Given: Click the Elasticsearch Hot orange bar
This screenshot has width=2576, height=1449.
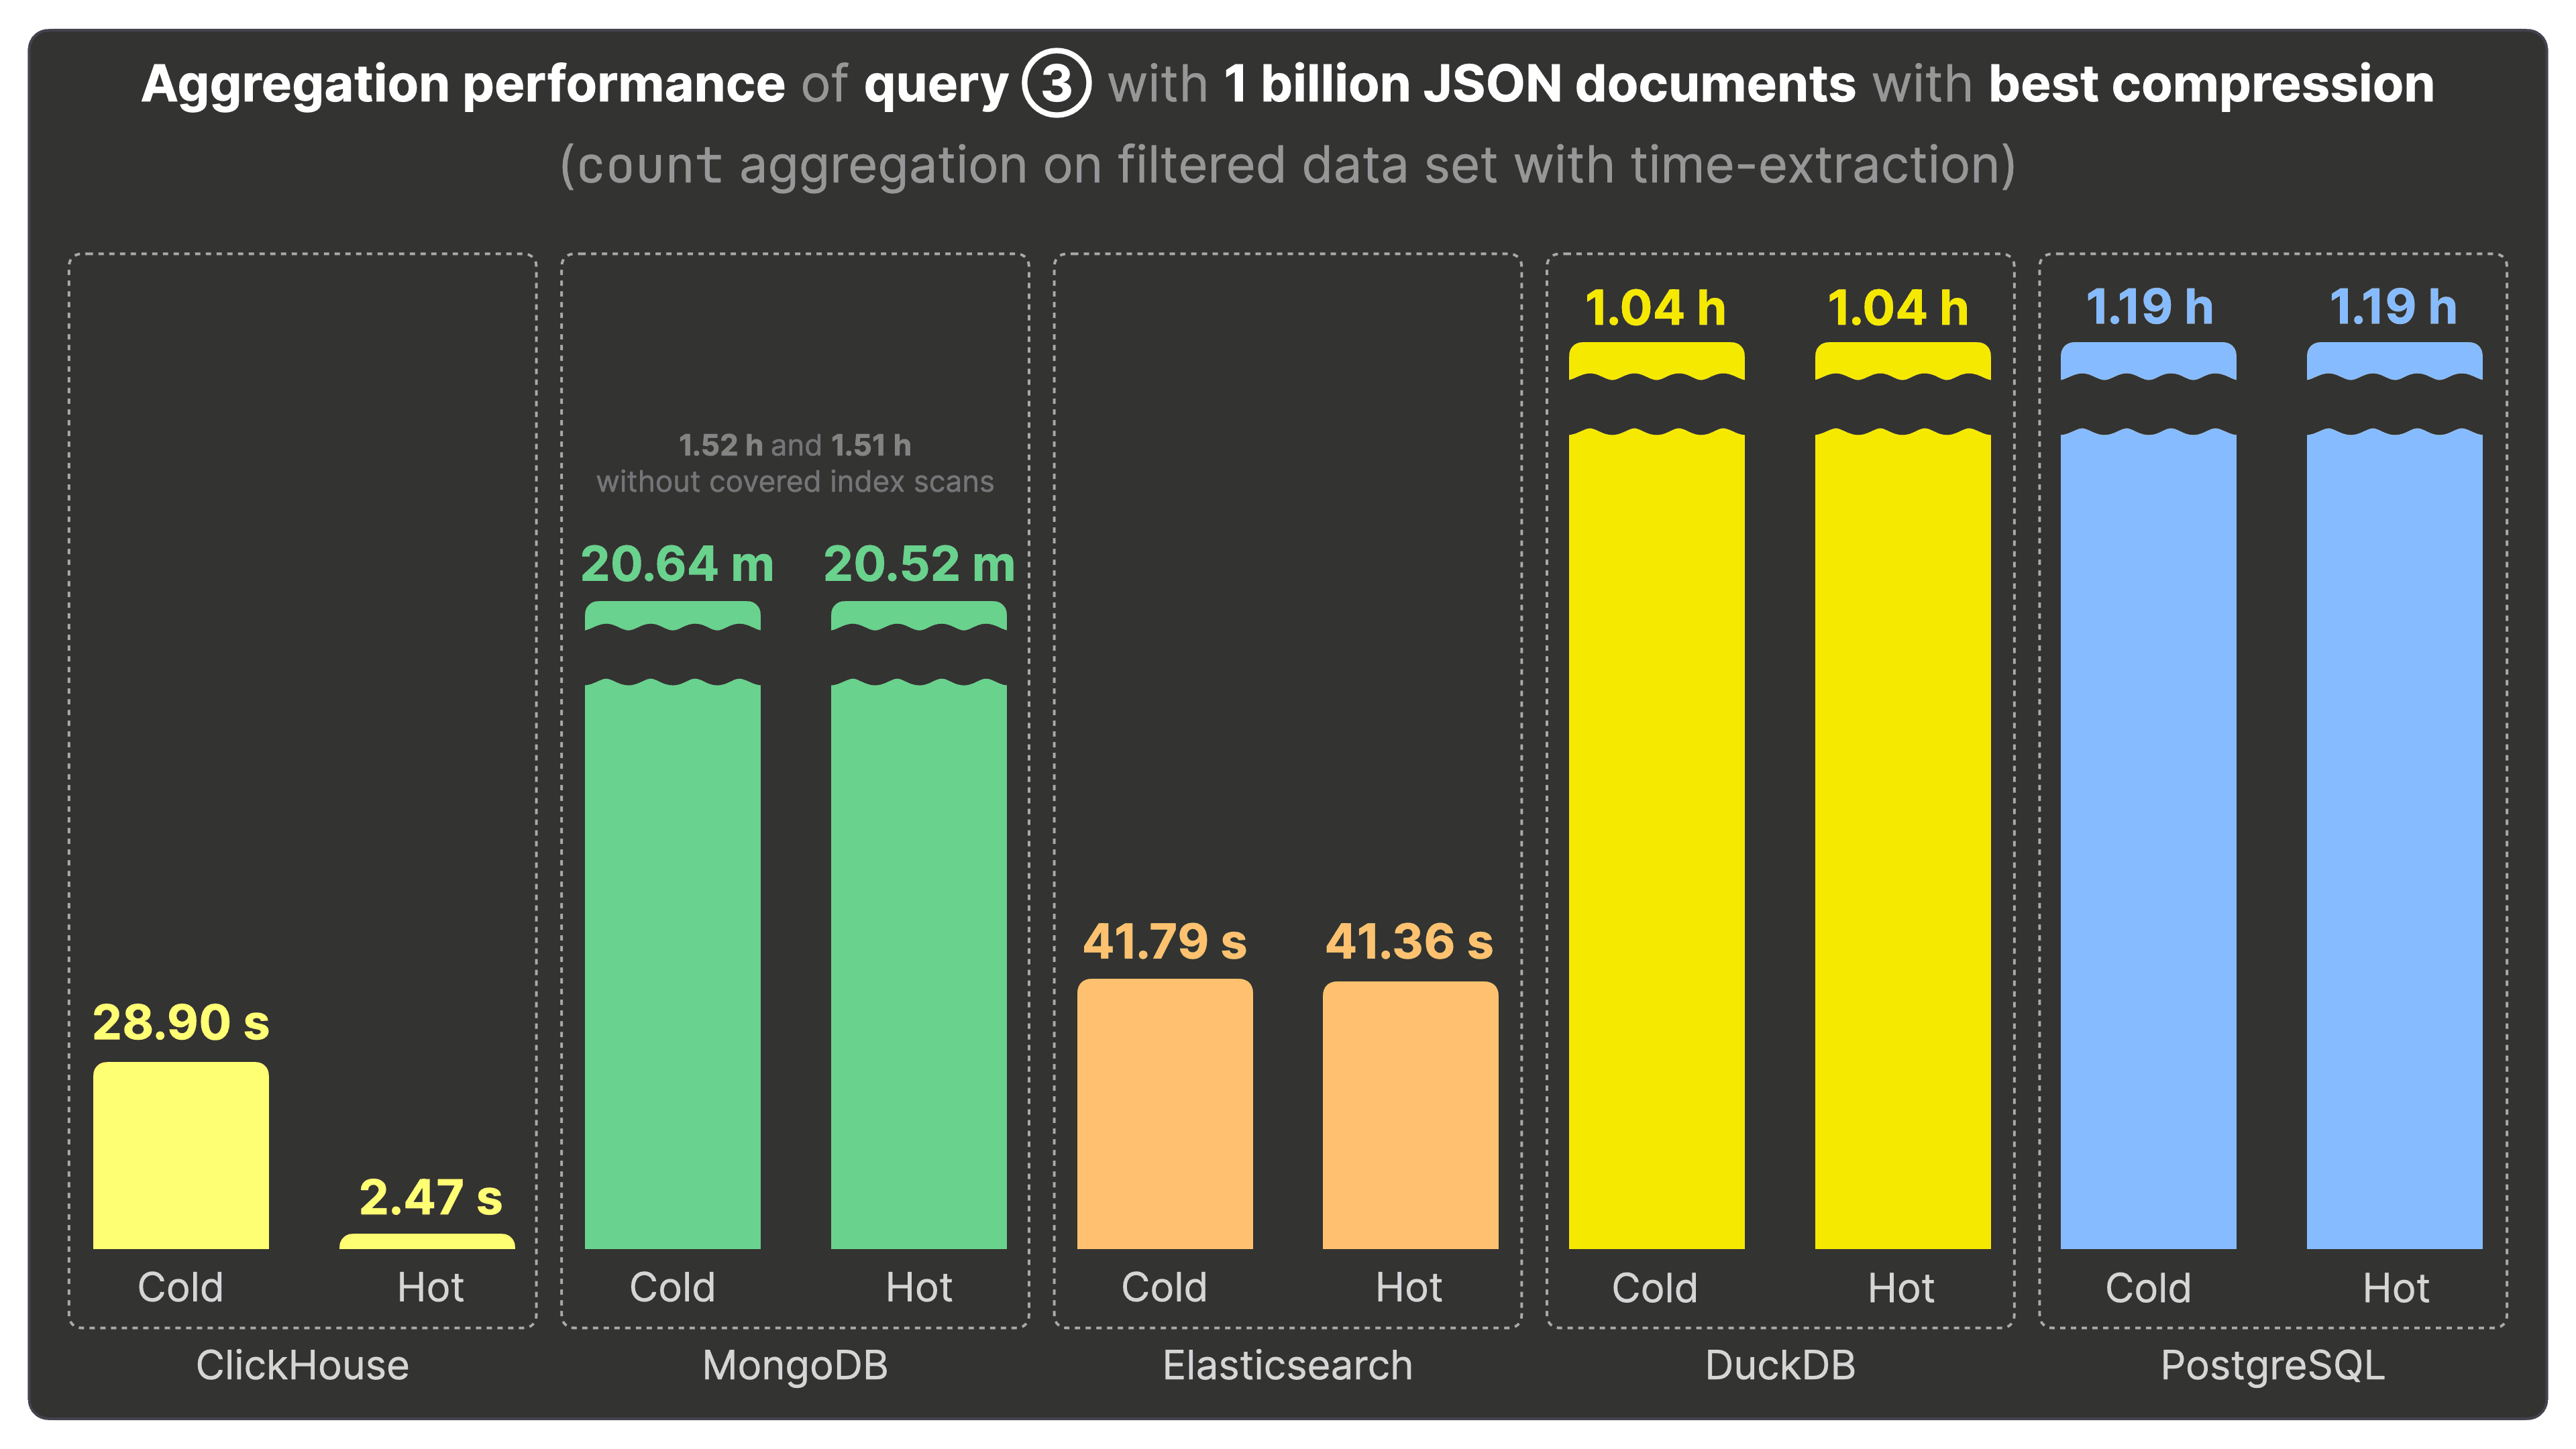Looking at the screenshot, I should click(x=1410, y=1115).
